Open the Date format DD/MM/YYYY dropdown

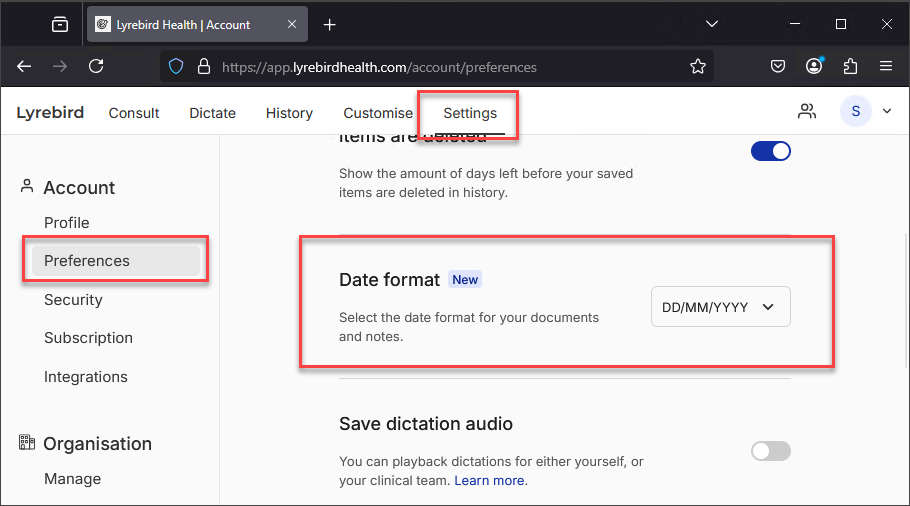tap(720, 306)
